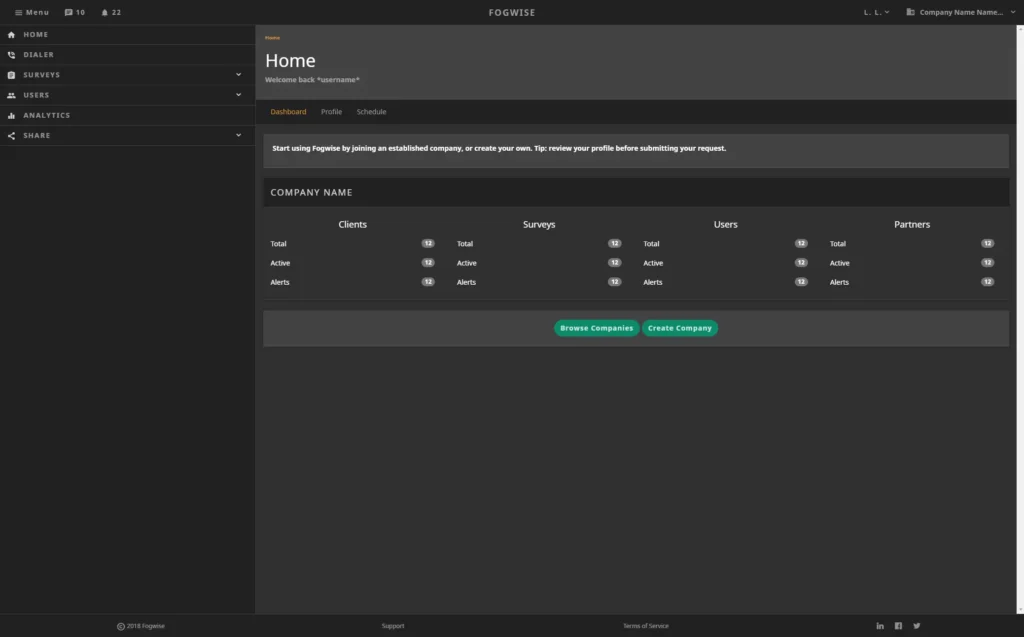This screenshot has width=1024, height=637.
Task: Click the Surveys clipboard icon
Action: pos(11,75)
